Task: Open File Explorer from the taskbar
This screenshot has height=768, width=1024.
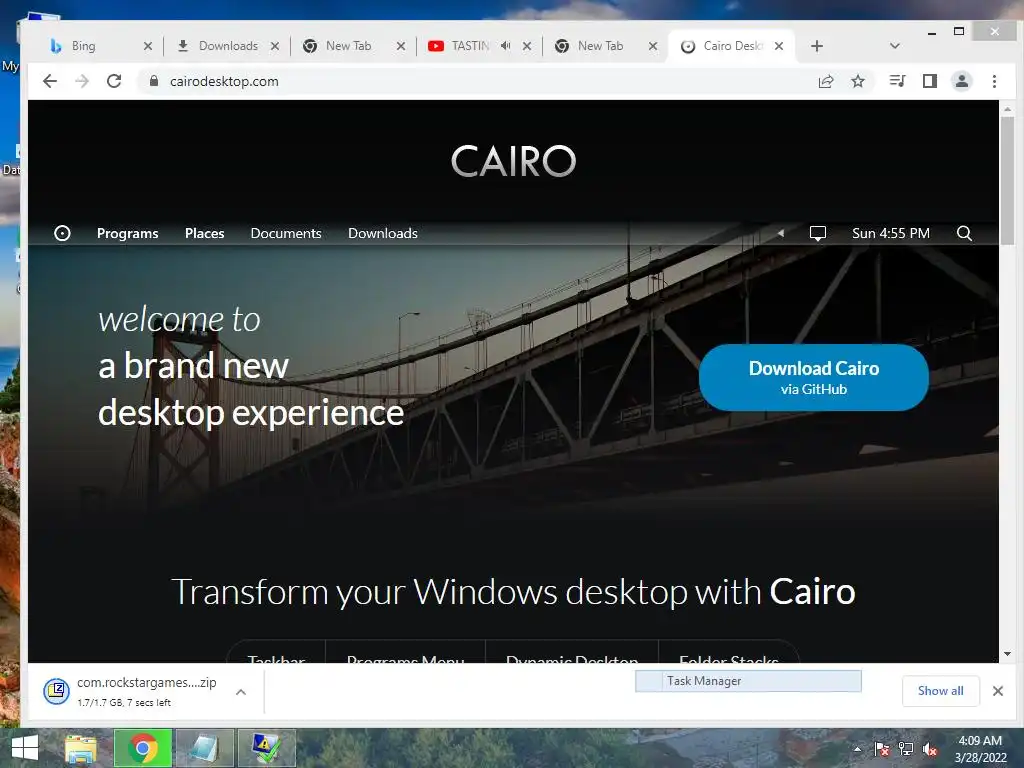Action: coord(81,748)
